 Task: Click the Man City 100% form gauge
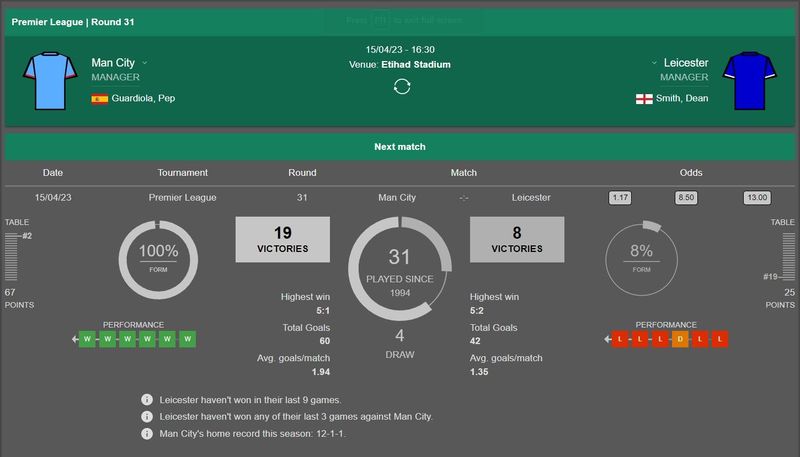[x=158, y=259]
